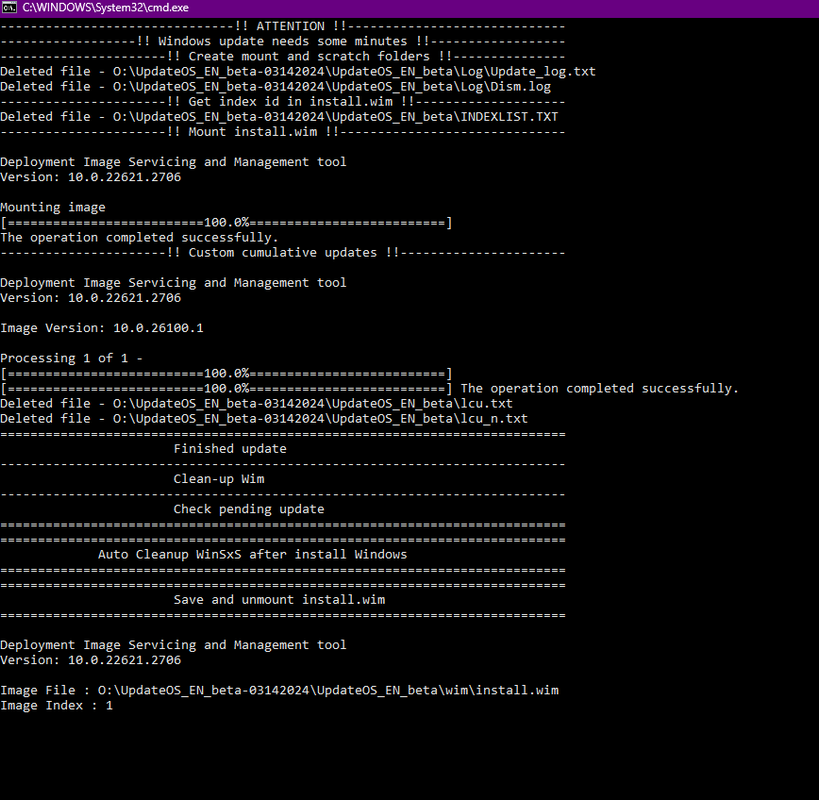Click 'Auto Cleanup WinSxS after install Windows' text
The image size is (819, 800).
point(252,555)
